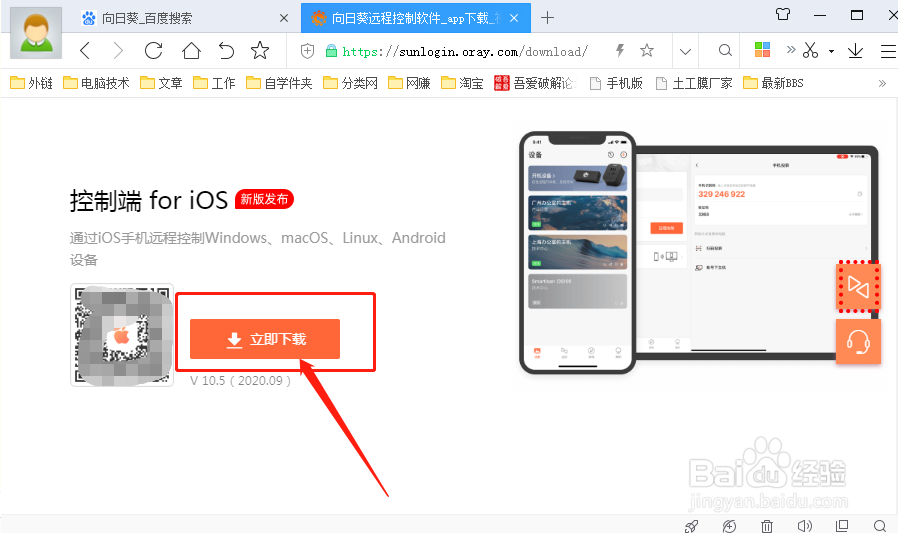Screen dimensions: 898x533
Task: Open the 吾爱破解论 bookmark
Action: 534,84
